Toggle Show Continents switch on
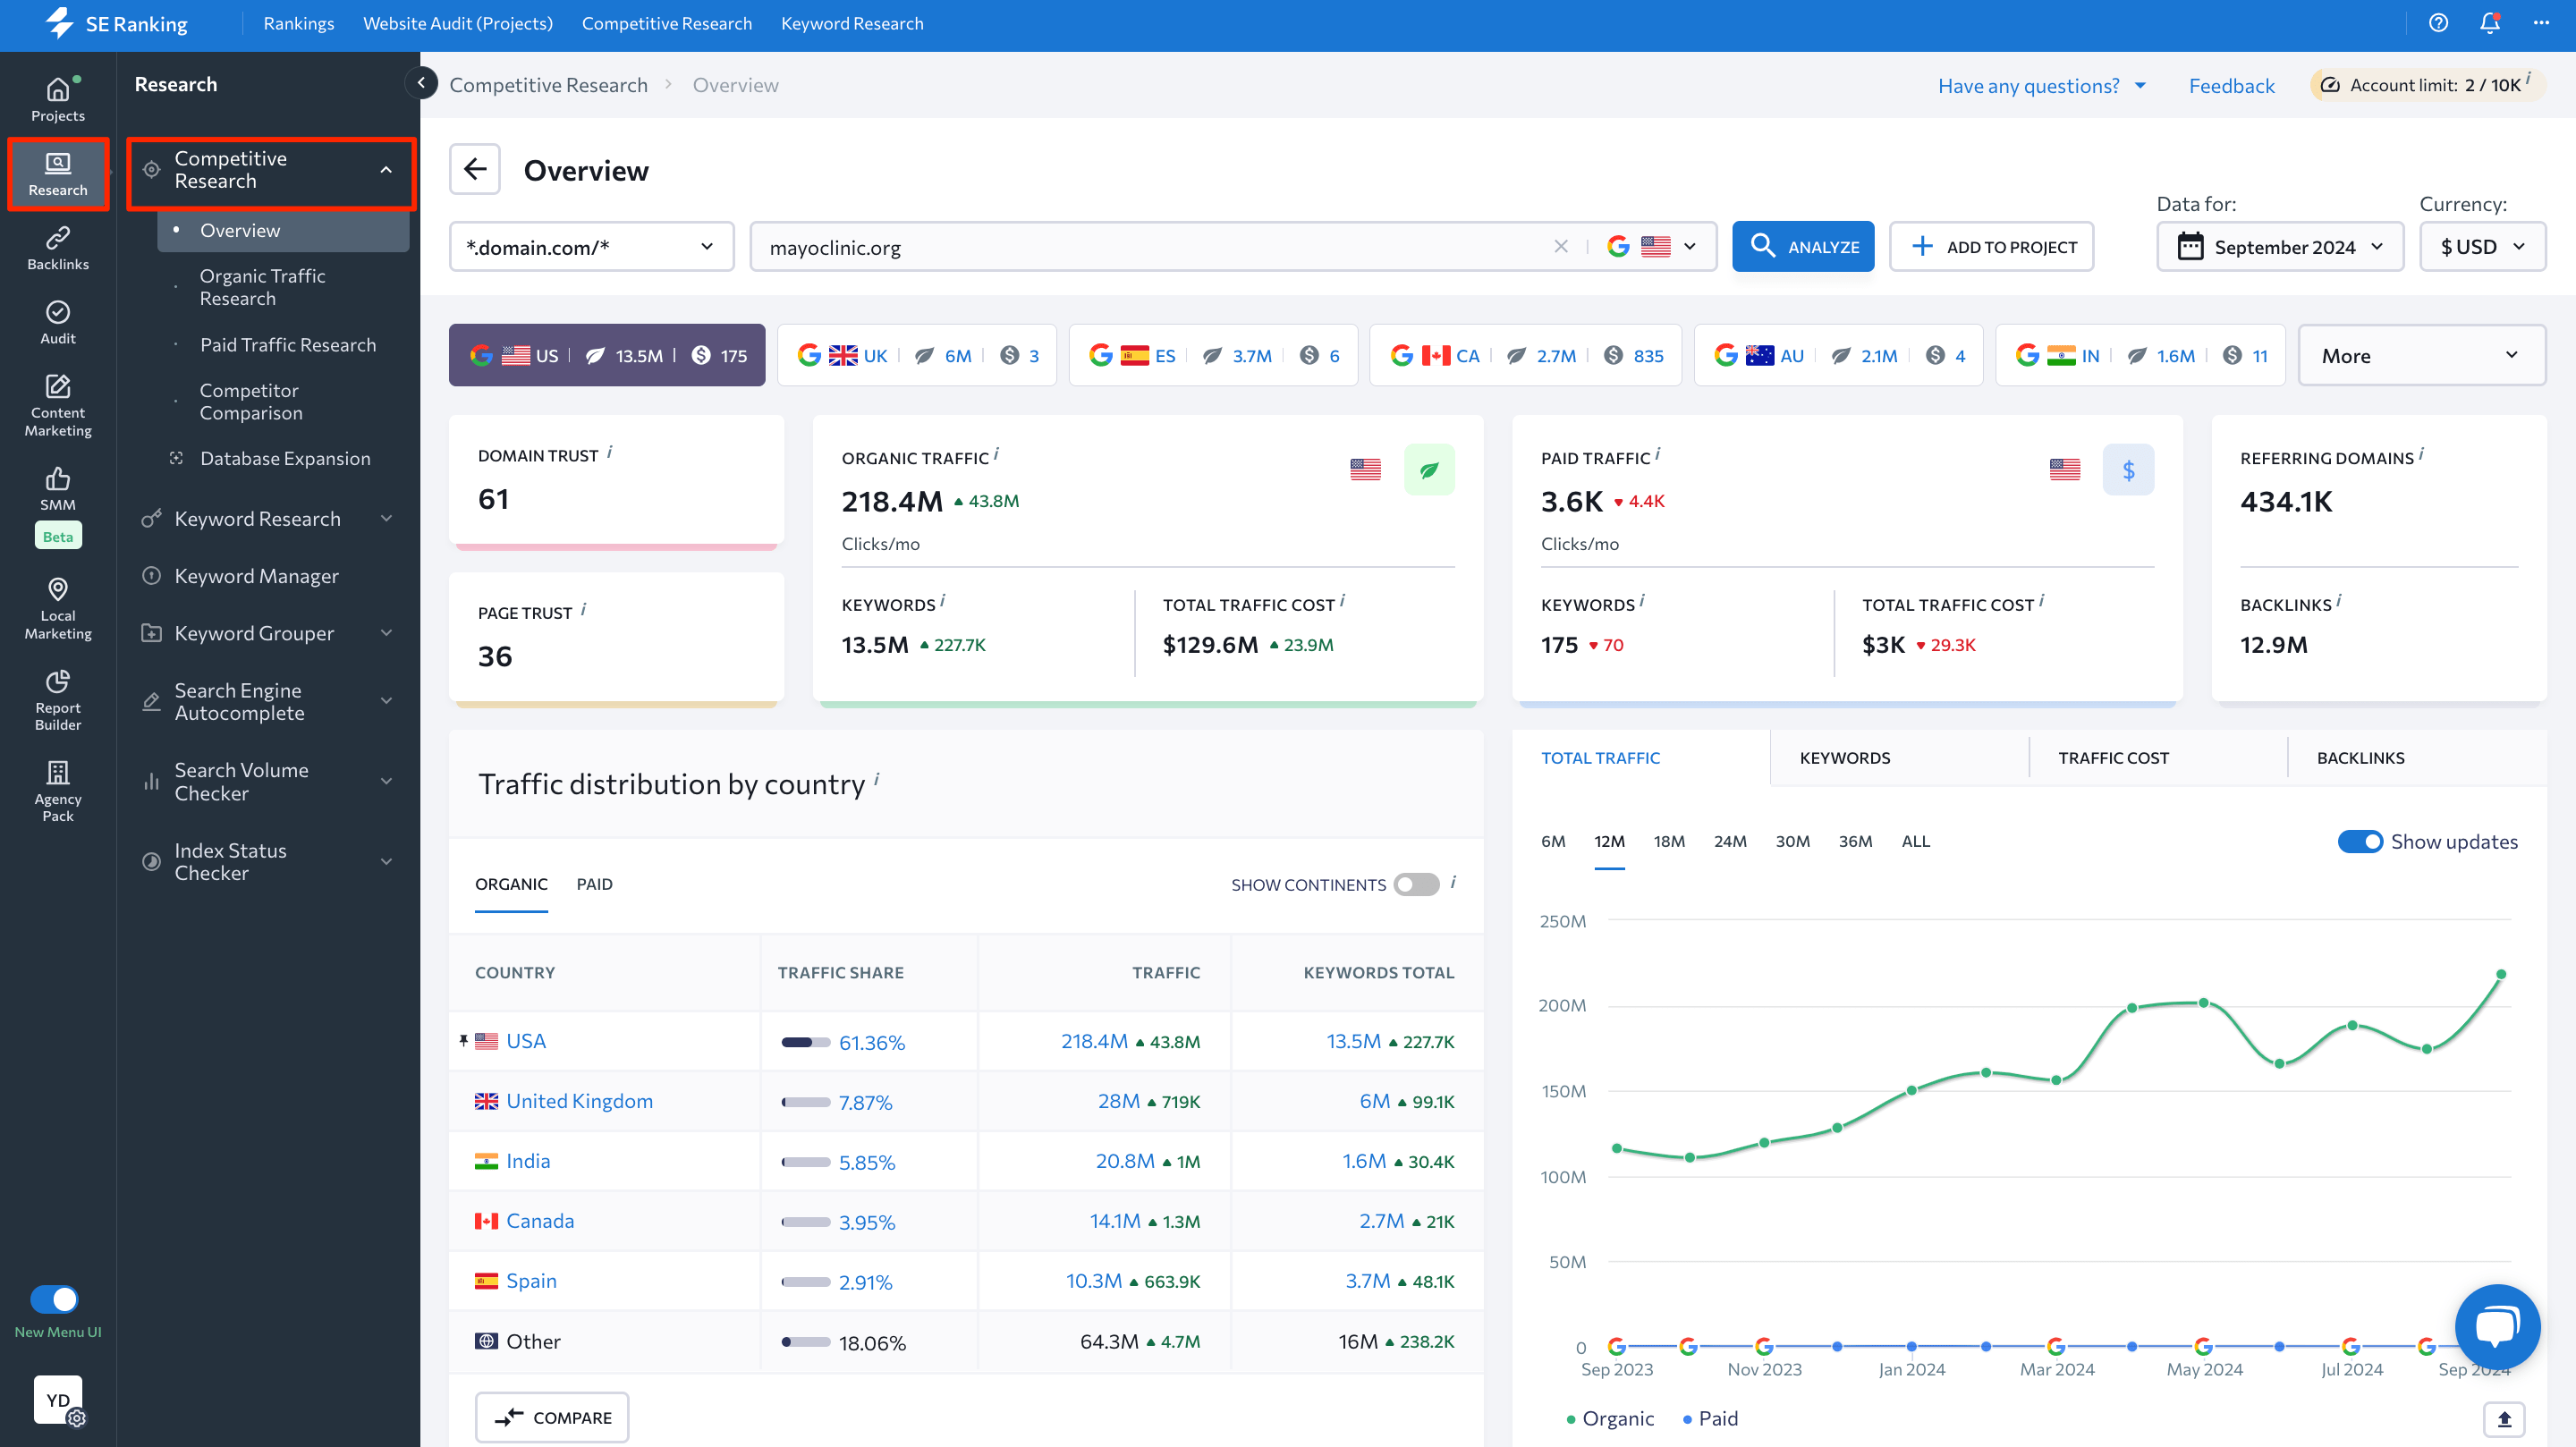This screenshot has height=1447, width=2576. pos(1415,883)
